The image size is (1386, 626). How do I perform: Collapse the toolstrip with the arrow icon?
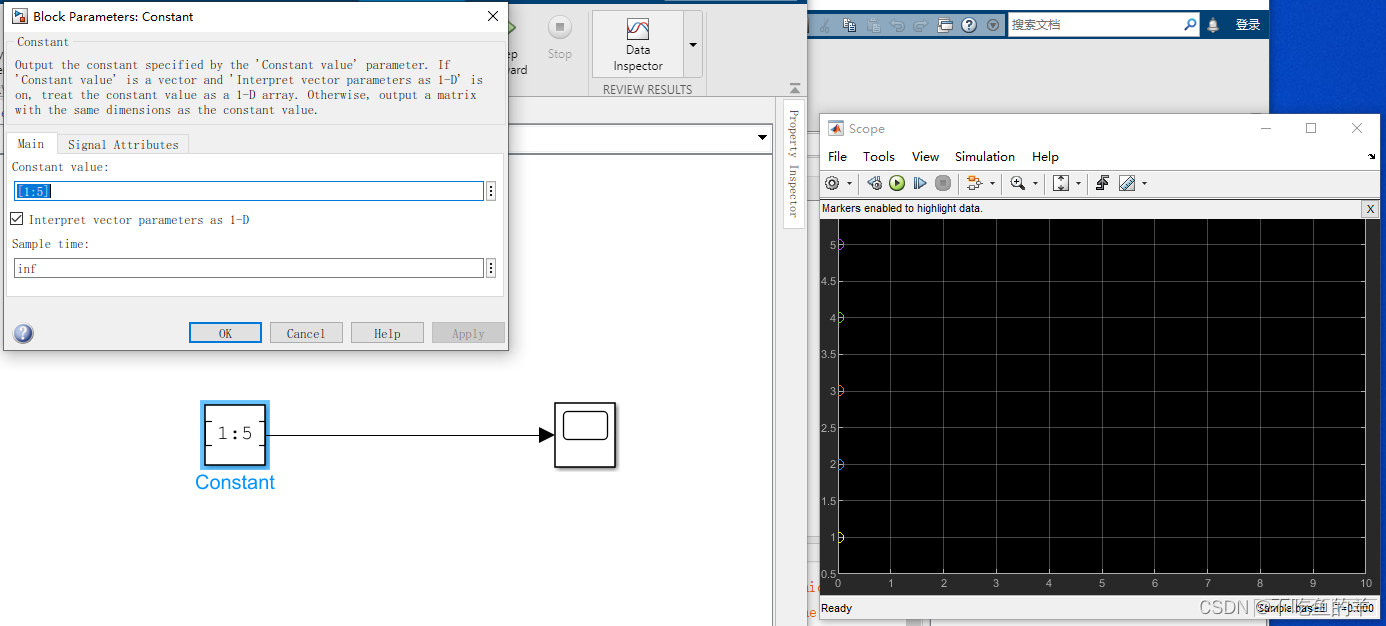795,88
